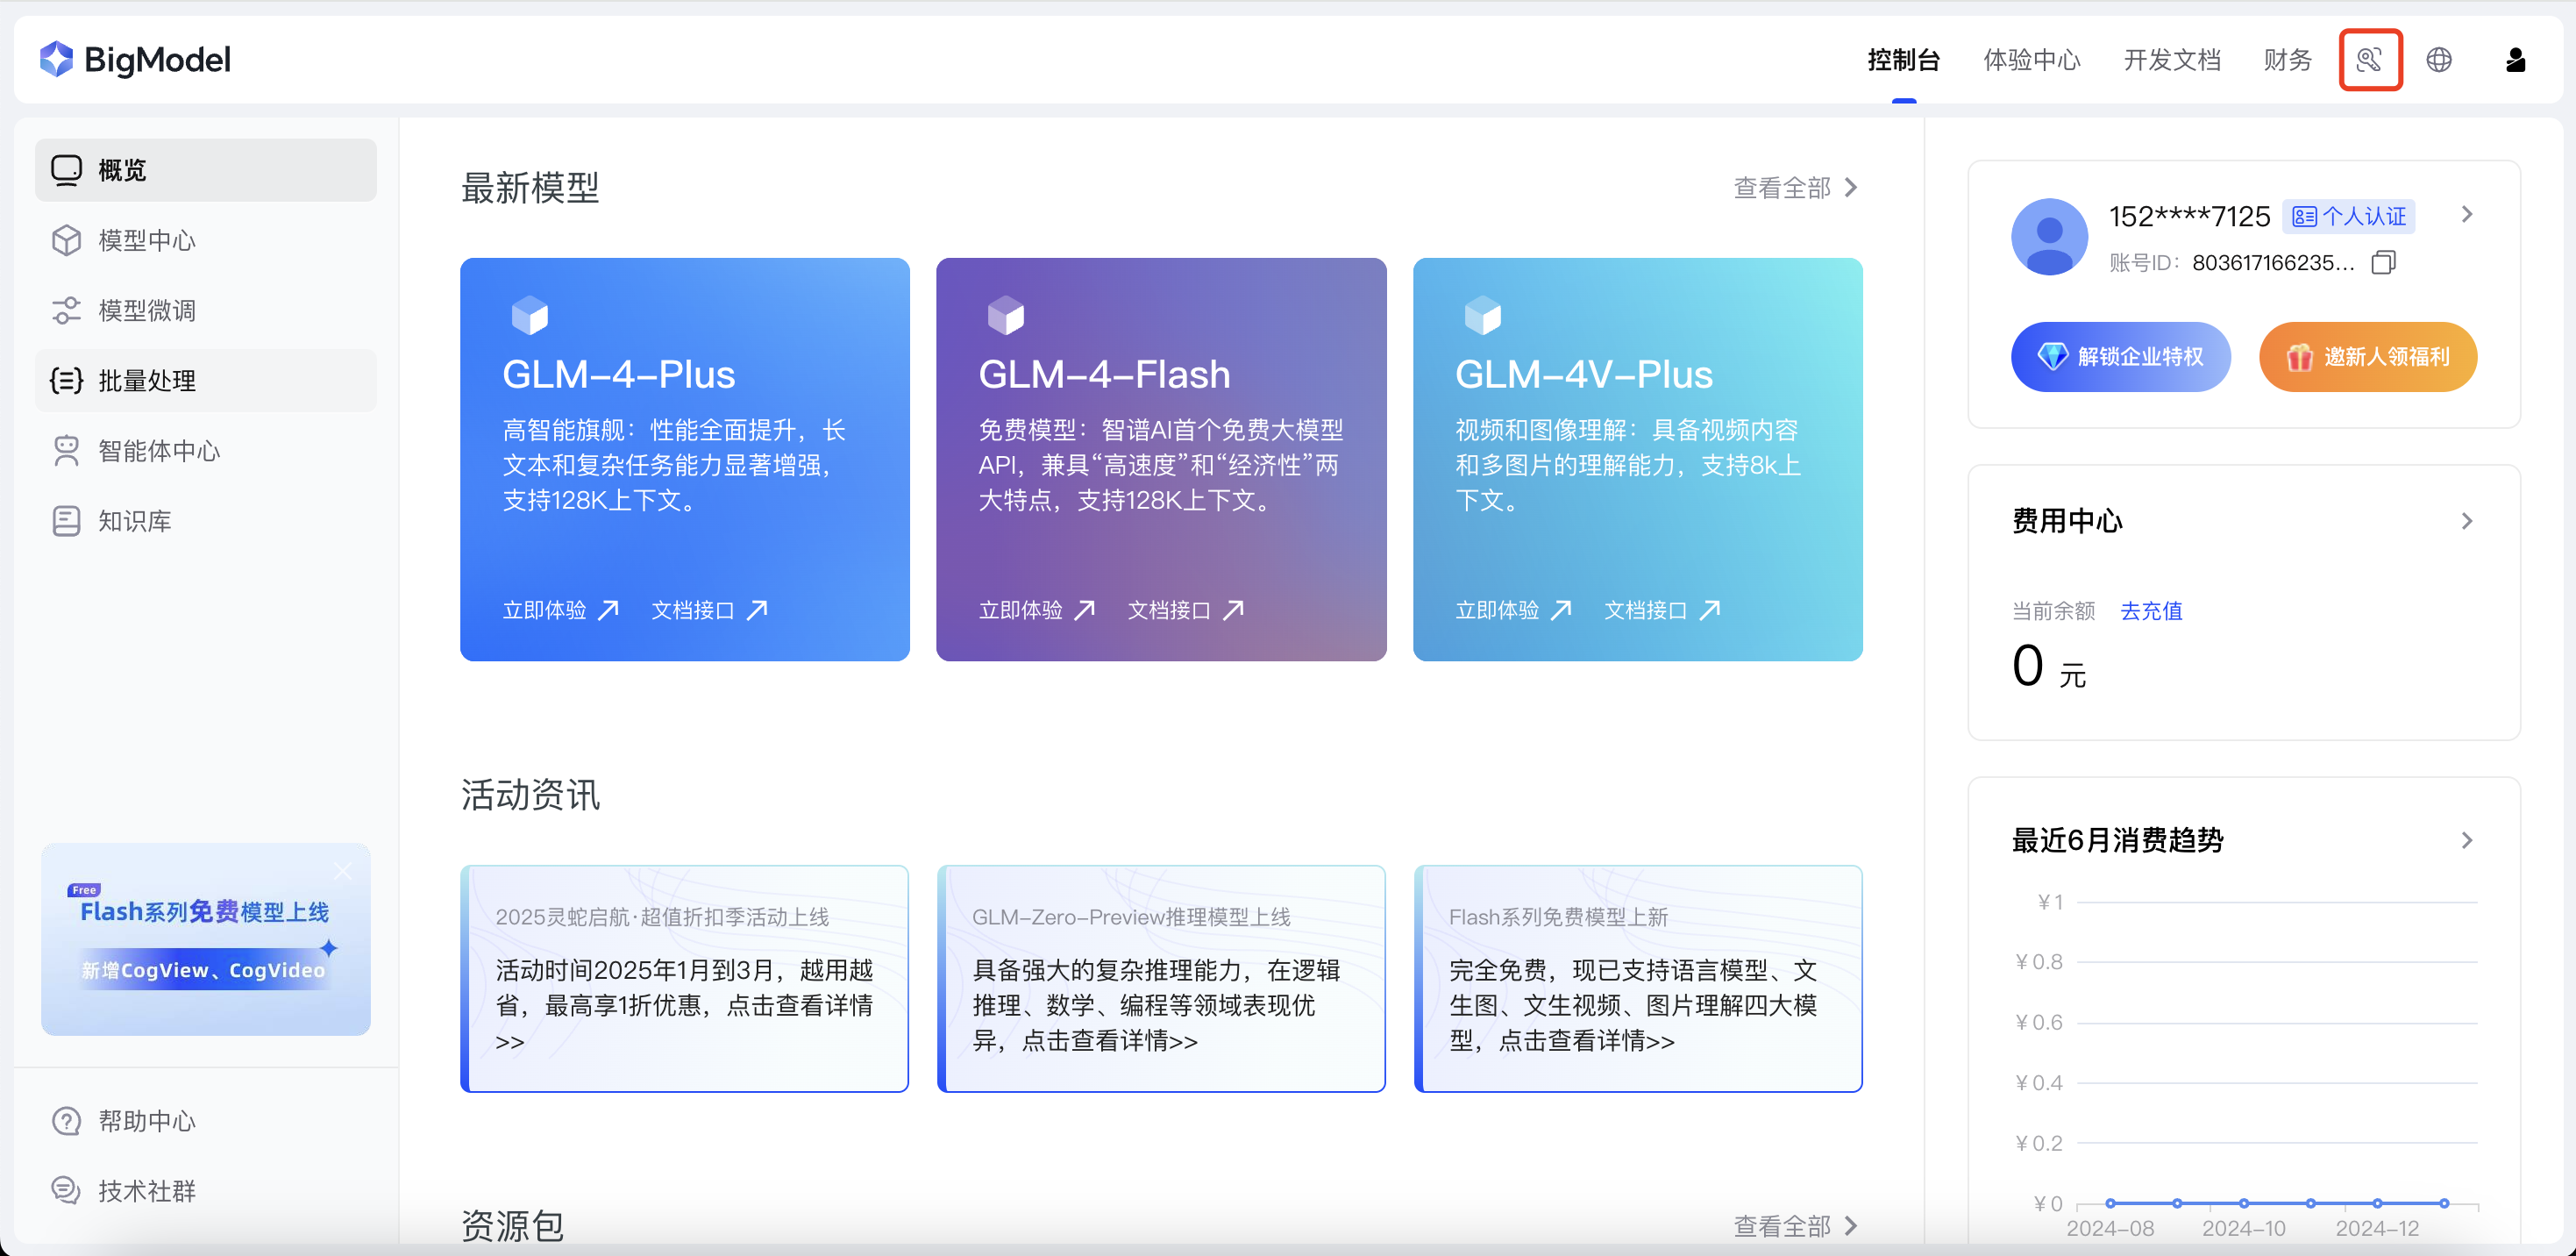Expand the 费用中心 panel arrow

2466,521
